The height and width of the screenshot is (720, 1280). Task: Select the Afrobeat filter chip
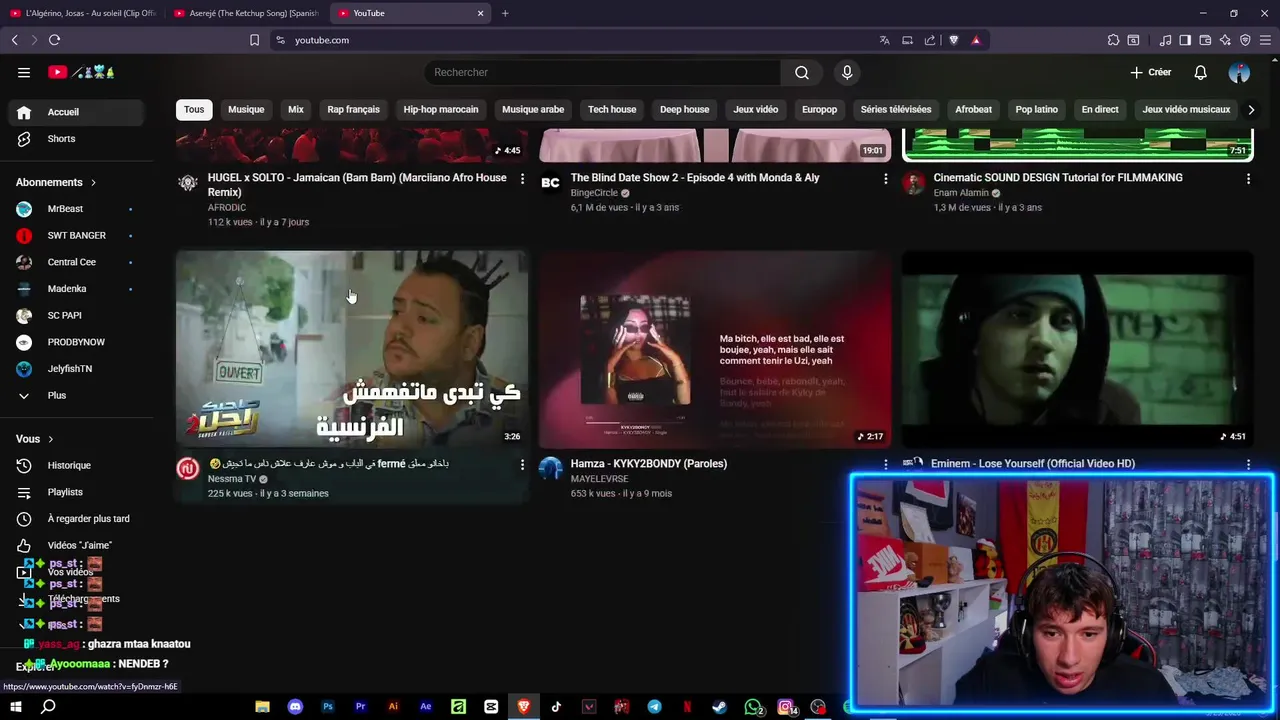point(973,109)
